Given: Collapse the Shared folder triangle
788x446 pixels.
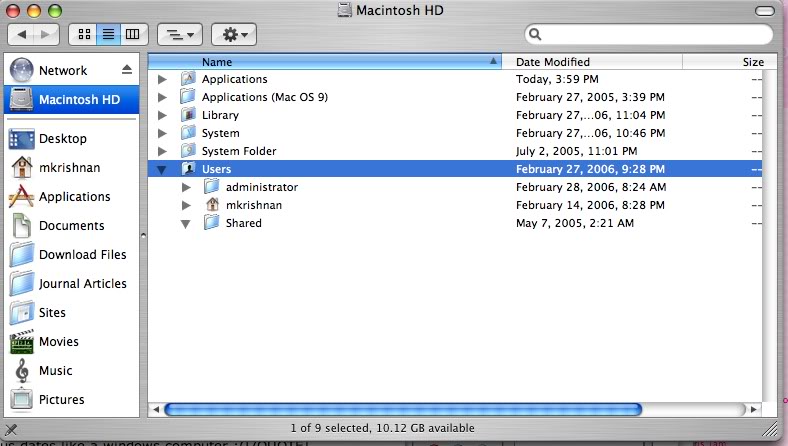Looking at the screenshot, I should coord(186,224).
